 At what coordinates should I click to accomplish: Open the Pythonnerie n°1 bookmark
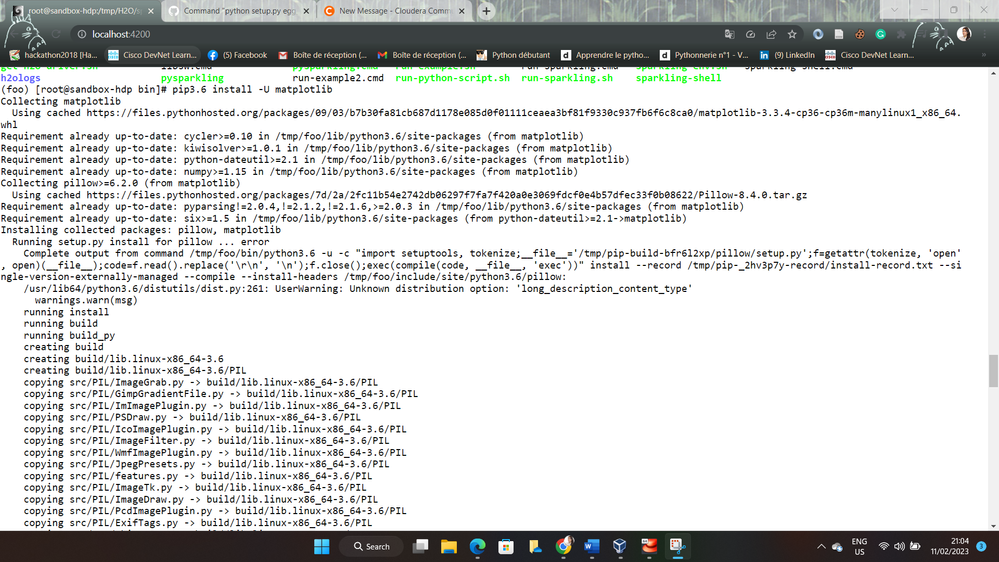point(704,55)
